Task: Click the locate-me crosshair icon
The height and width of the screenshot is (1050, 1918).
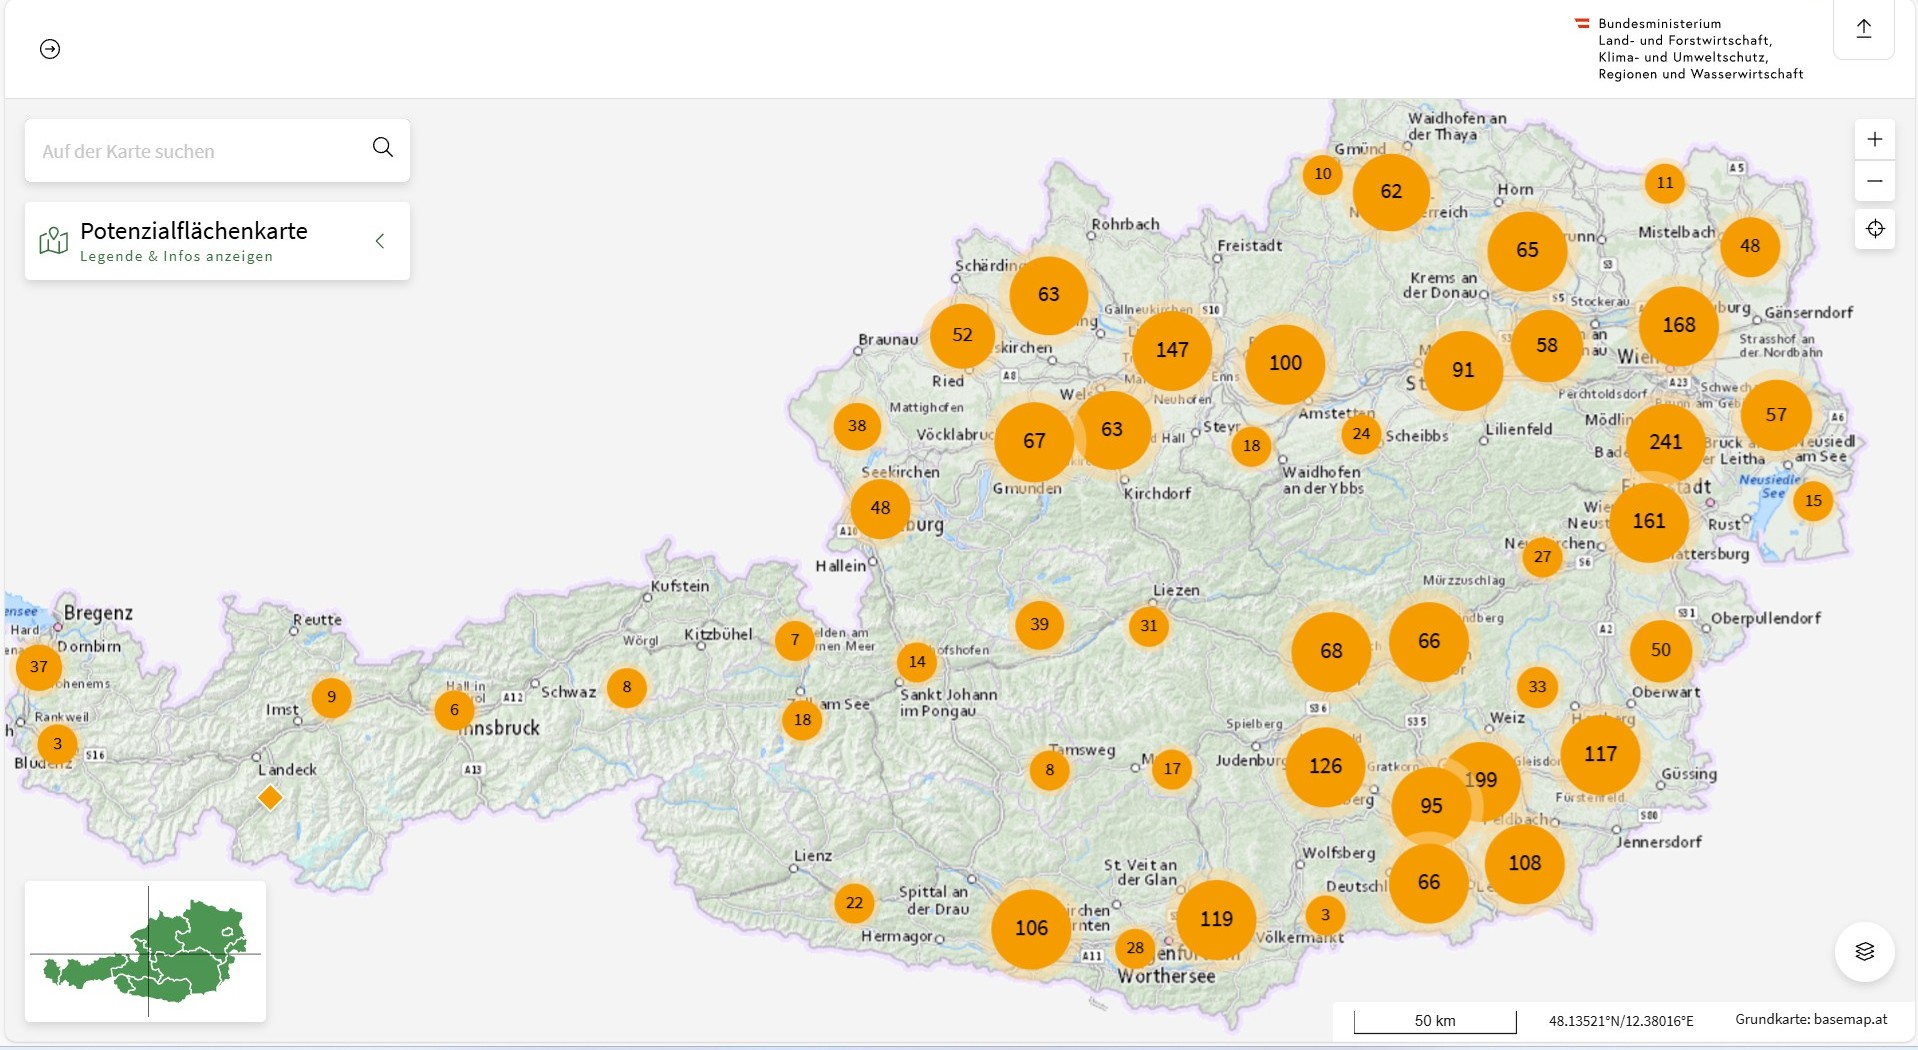Action: (1874, 229)
